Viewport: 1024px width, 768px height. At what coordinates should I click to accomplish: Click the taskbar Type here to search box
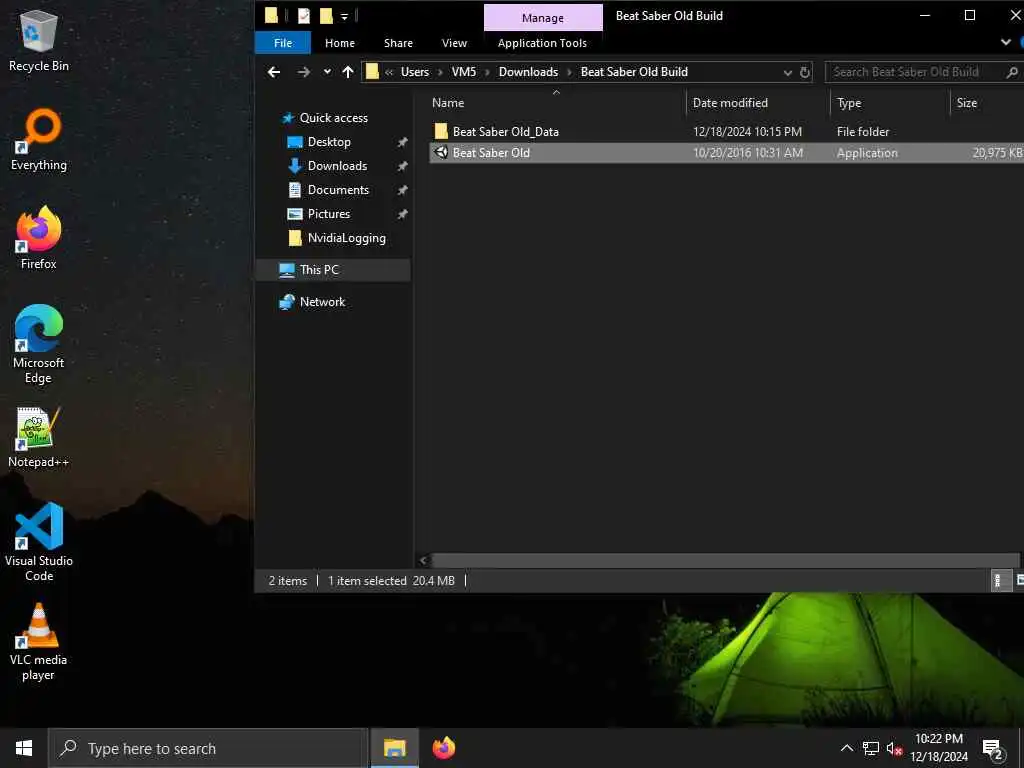(208, 748)
